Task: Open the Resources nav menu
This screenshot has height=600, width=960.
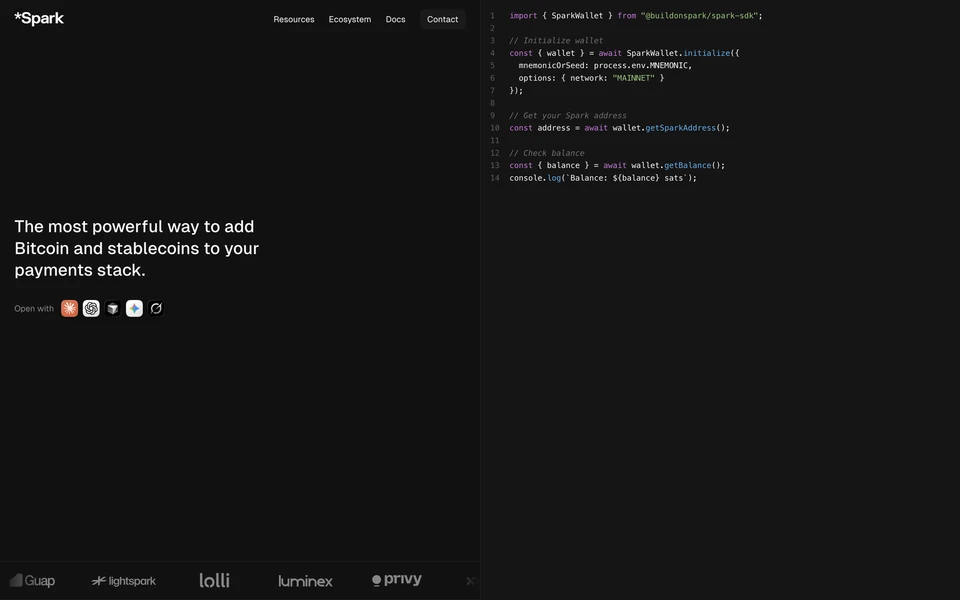Action: tap(294, 20)
